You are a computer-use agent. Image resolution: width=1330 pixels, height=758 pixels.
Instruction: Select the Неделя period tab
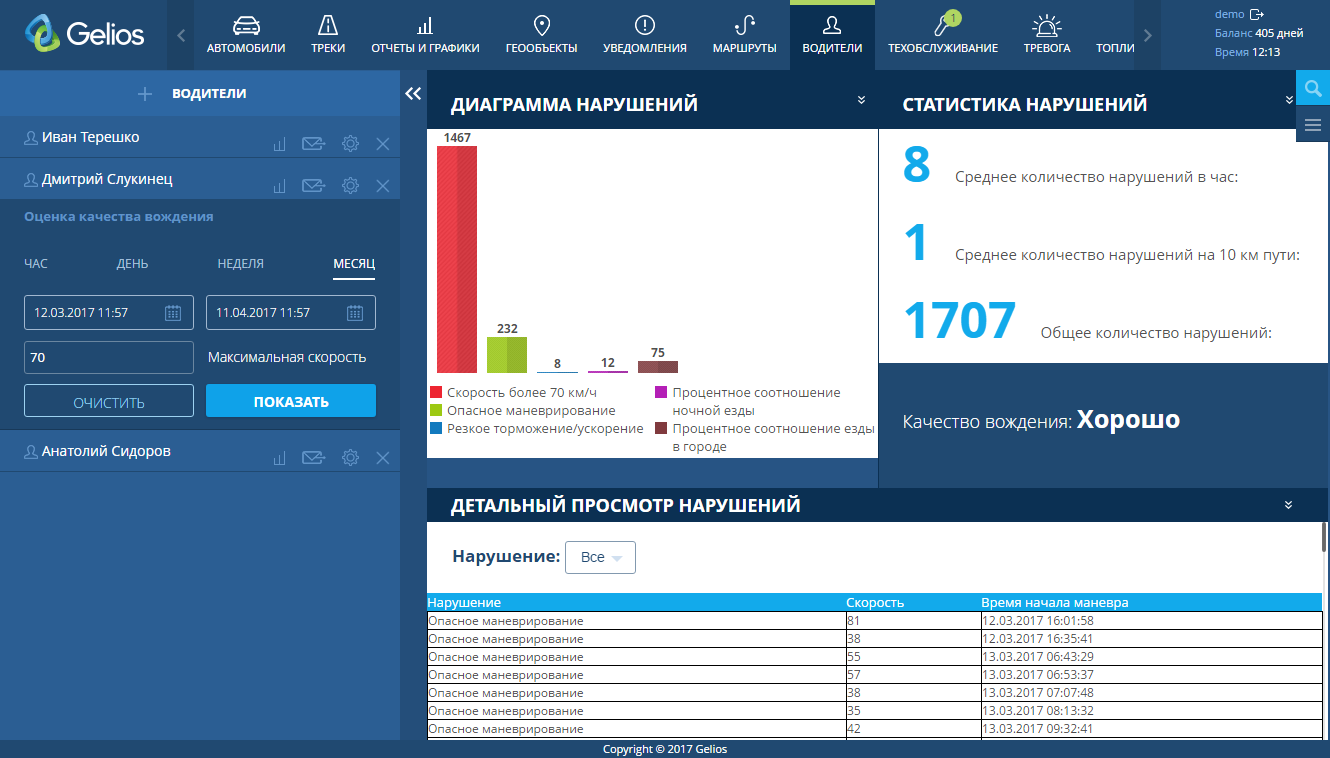[x=241, y=264]
